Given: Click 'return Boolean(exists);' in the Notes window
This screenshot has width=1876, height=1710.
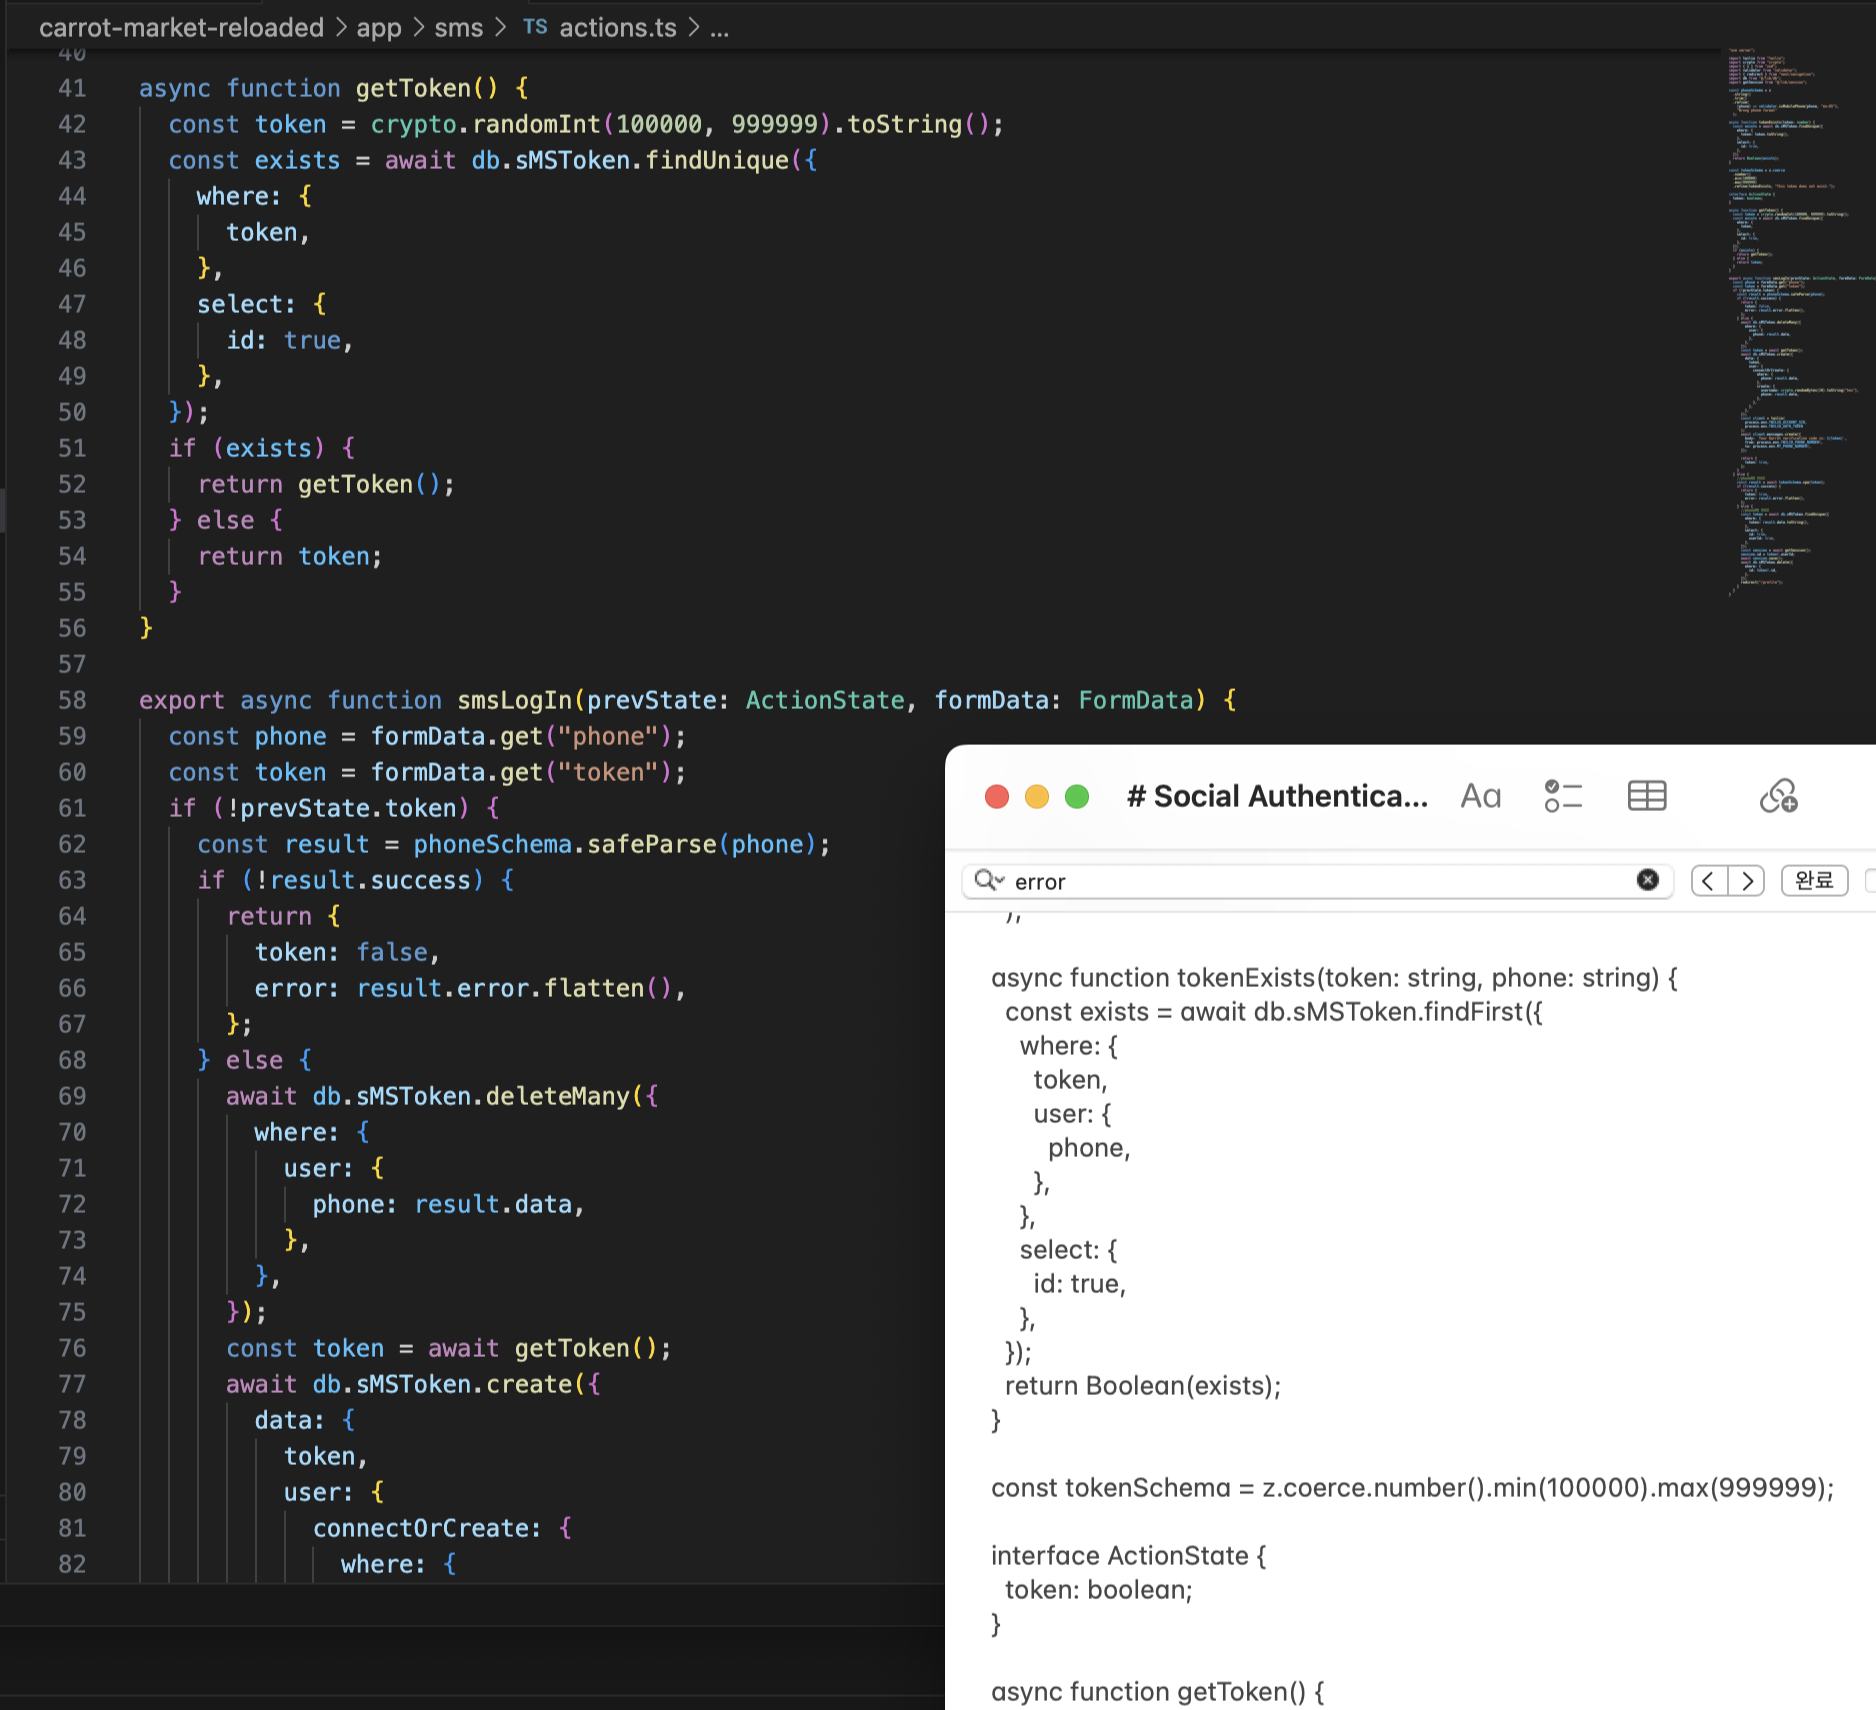Looking at the screenshot, I should [x=1142, y=1385].
